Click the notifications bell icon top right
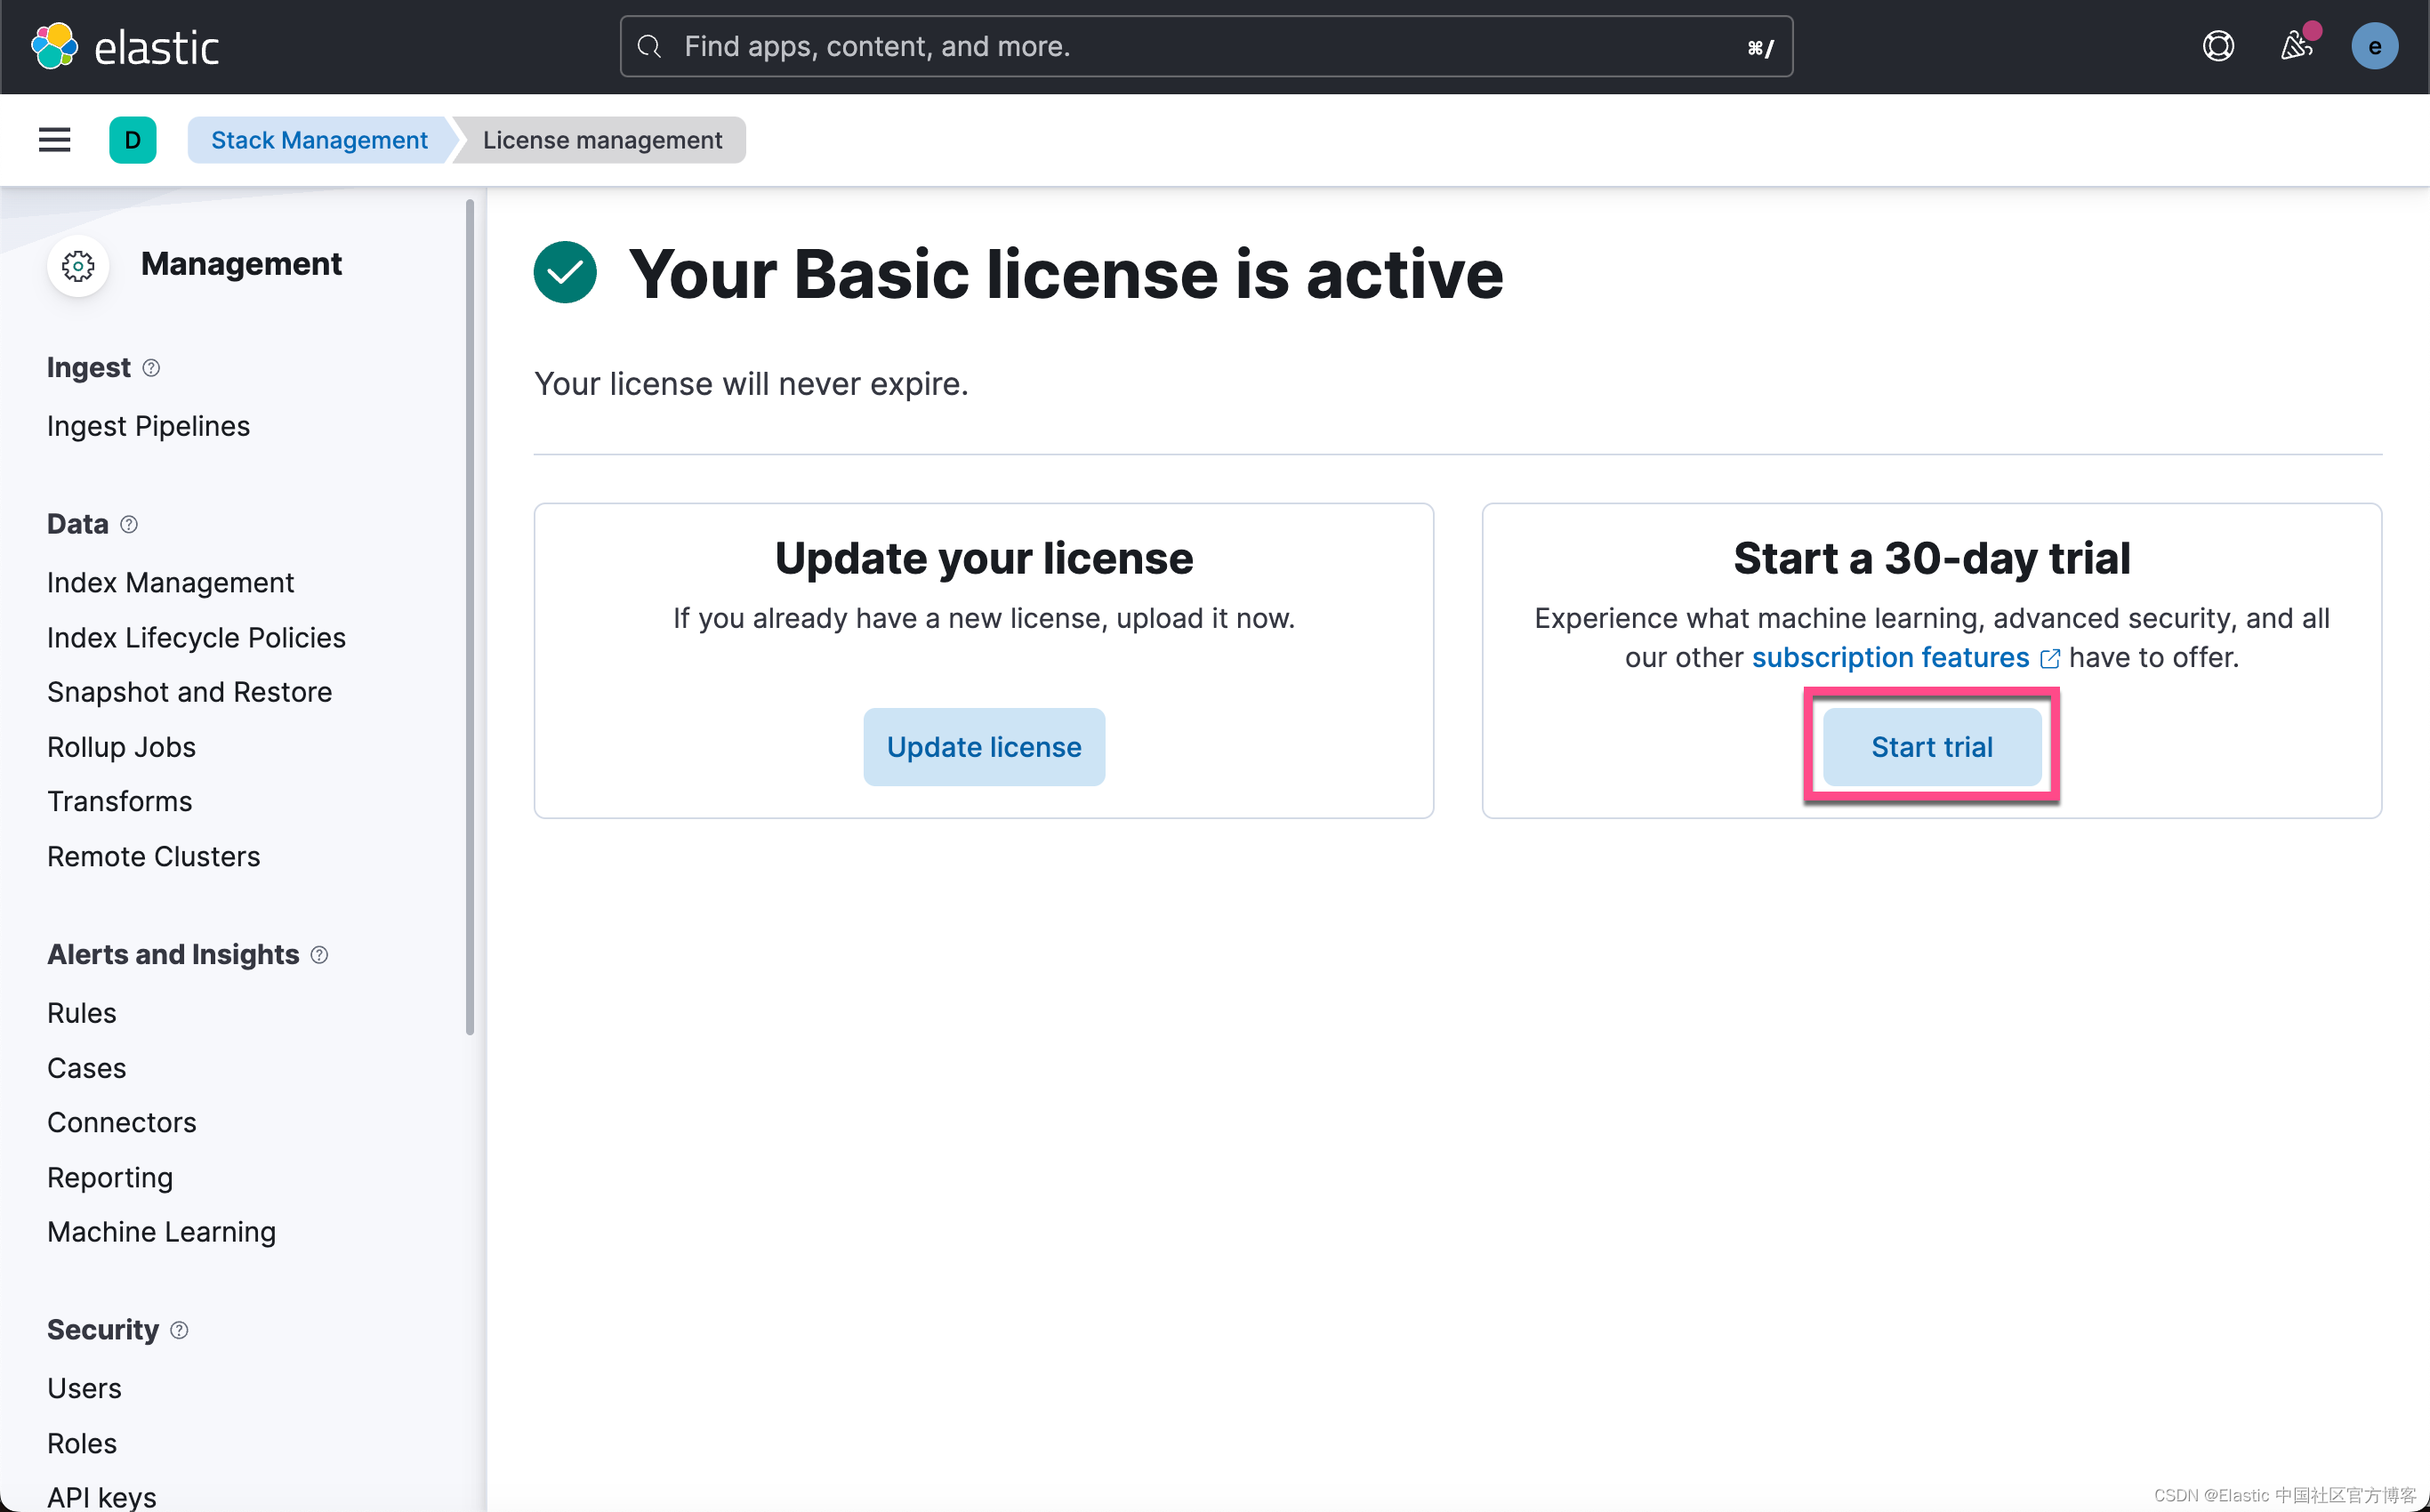 coord(2296,47)
